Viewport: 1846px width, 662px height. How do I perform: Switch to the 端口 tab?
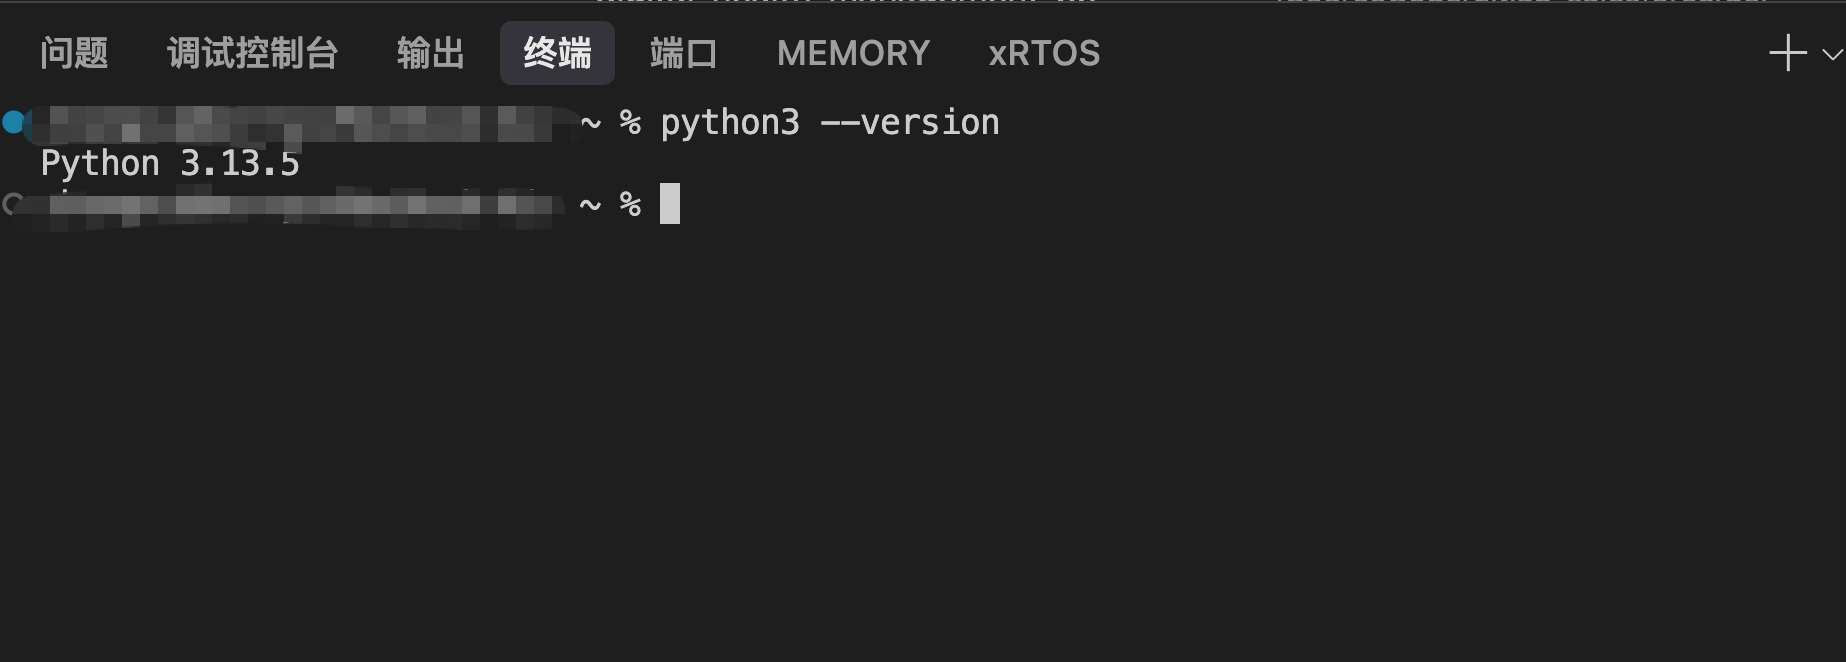pyautogui.click(x=683, y=53)
